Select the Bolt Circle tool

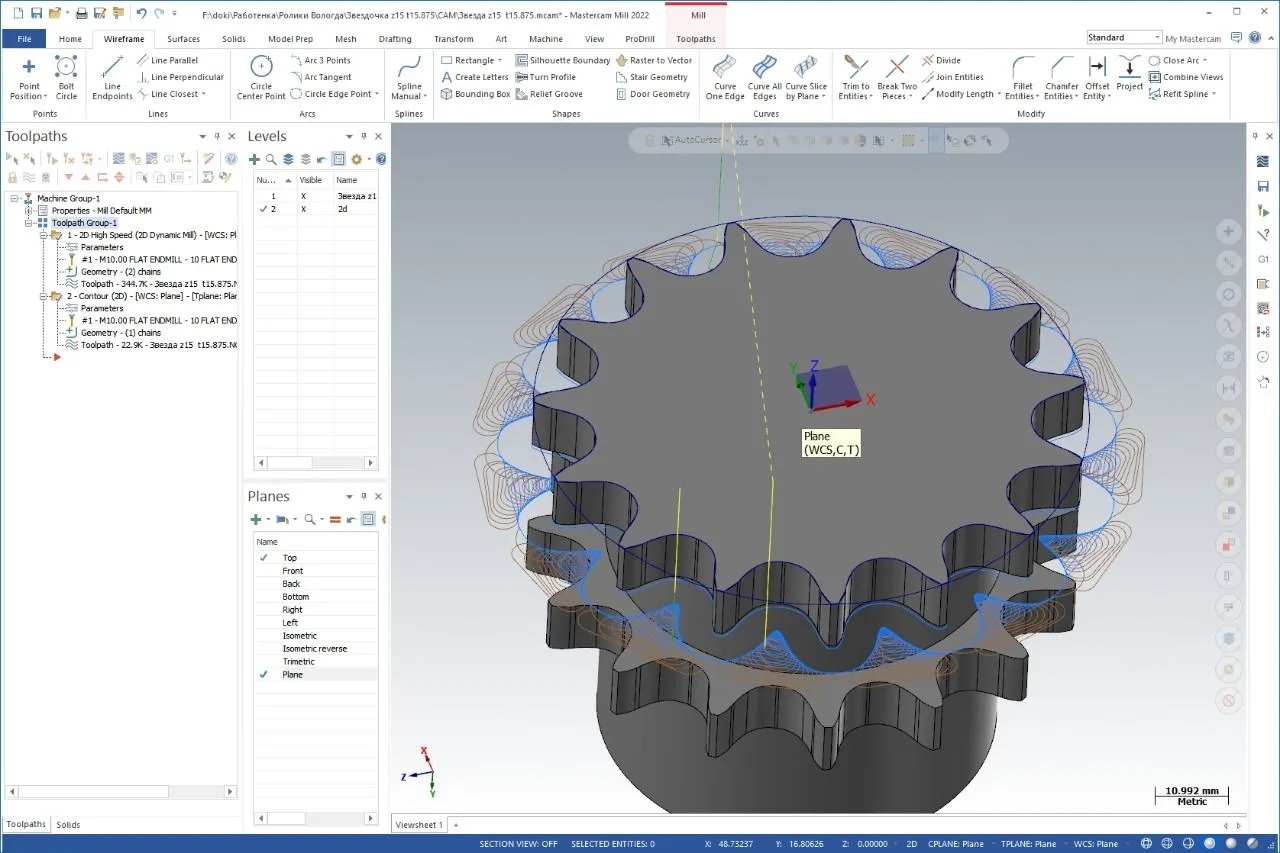click(x=66, y=76)
